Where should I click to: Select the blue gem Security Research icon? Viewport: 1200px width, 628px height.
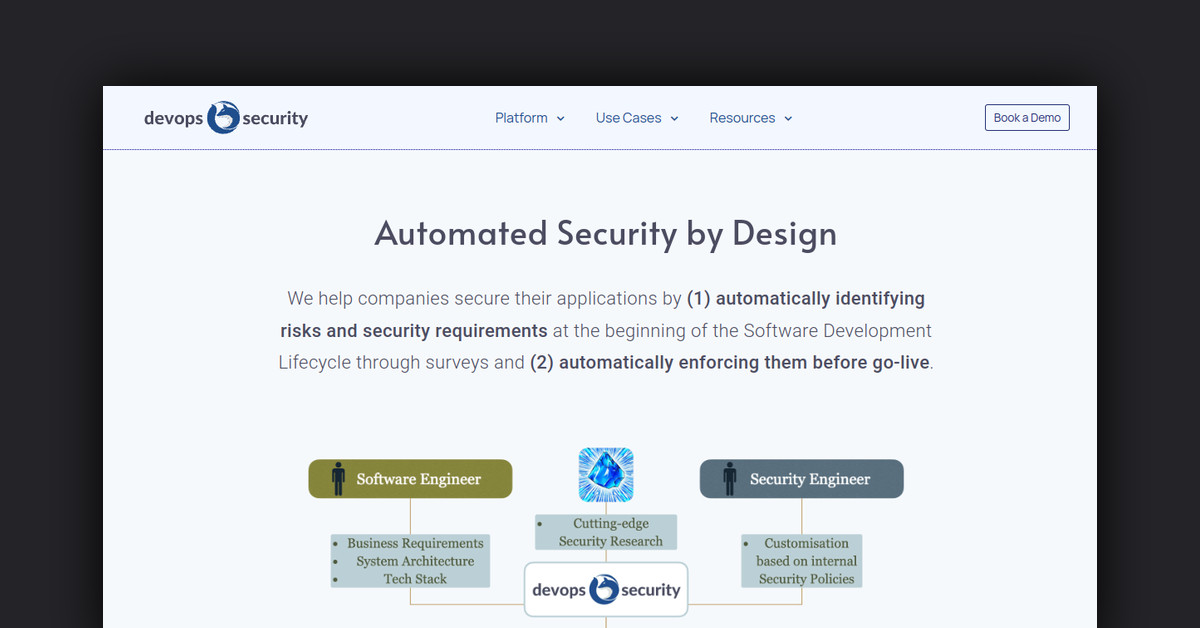tap(605, 474)
